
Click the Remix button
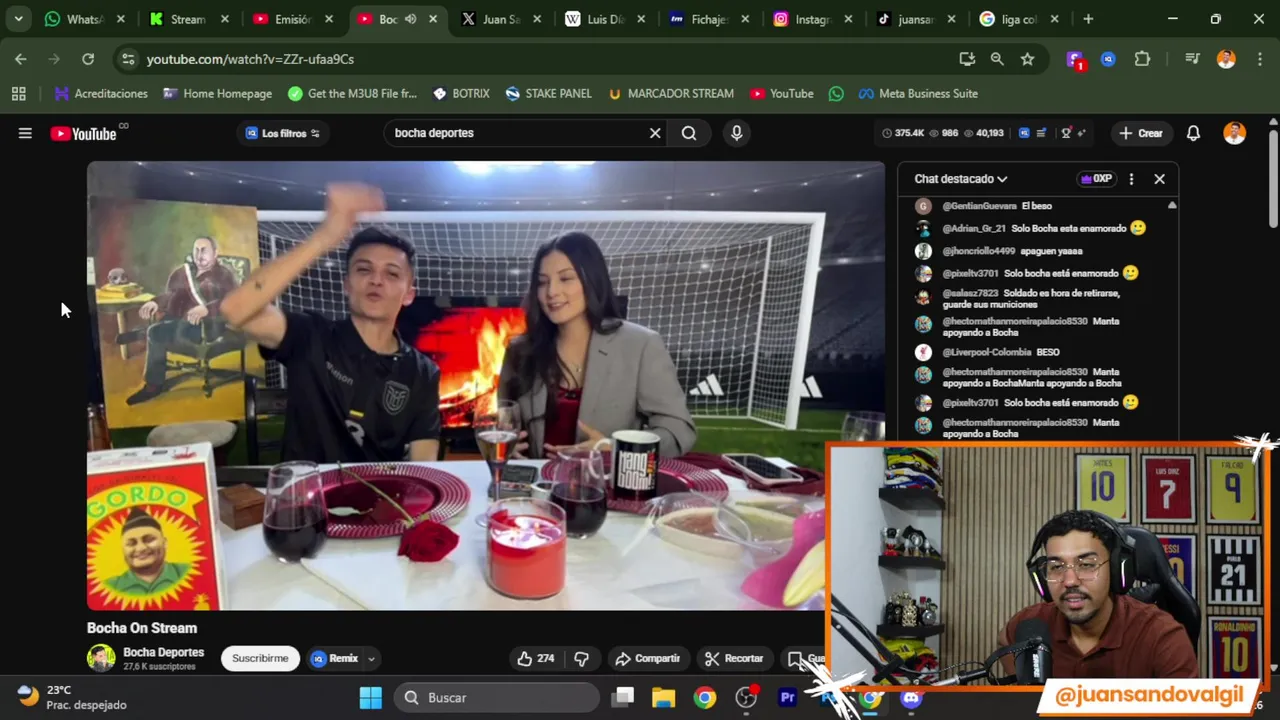(x=334, y=658)
